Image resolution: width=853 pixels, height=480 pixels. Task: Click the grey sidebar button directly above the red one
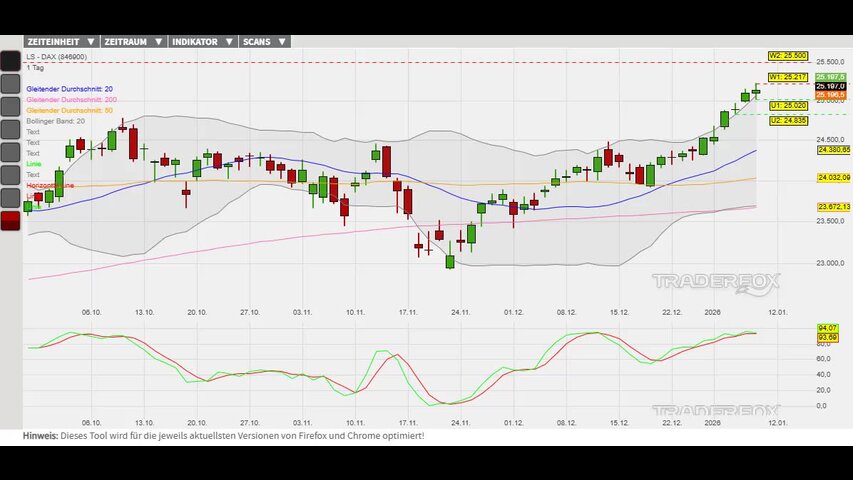(10, 198)
